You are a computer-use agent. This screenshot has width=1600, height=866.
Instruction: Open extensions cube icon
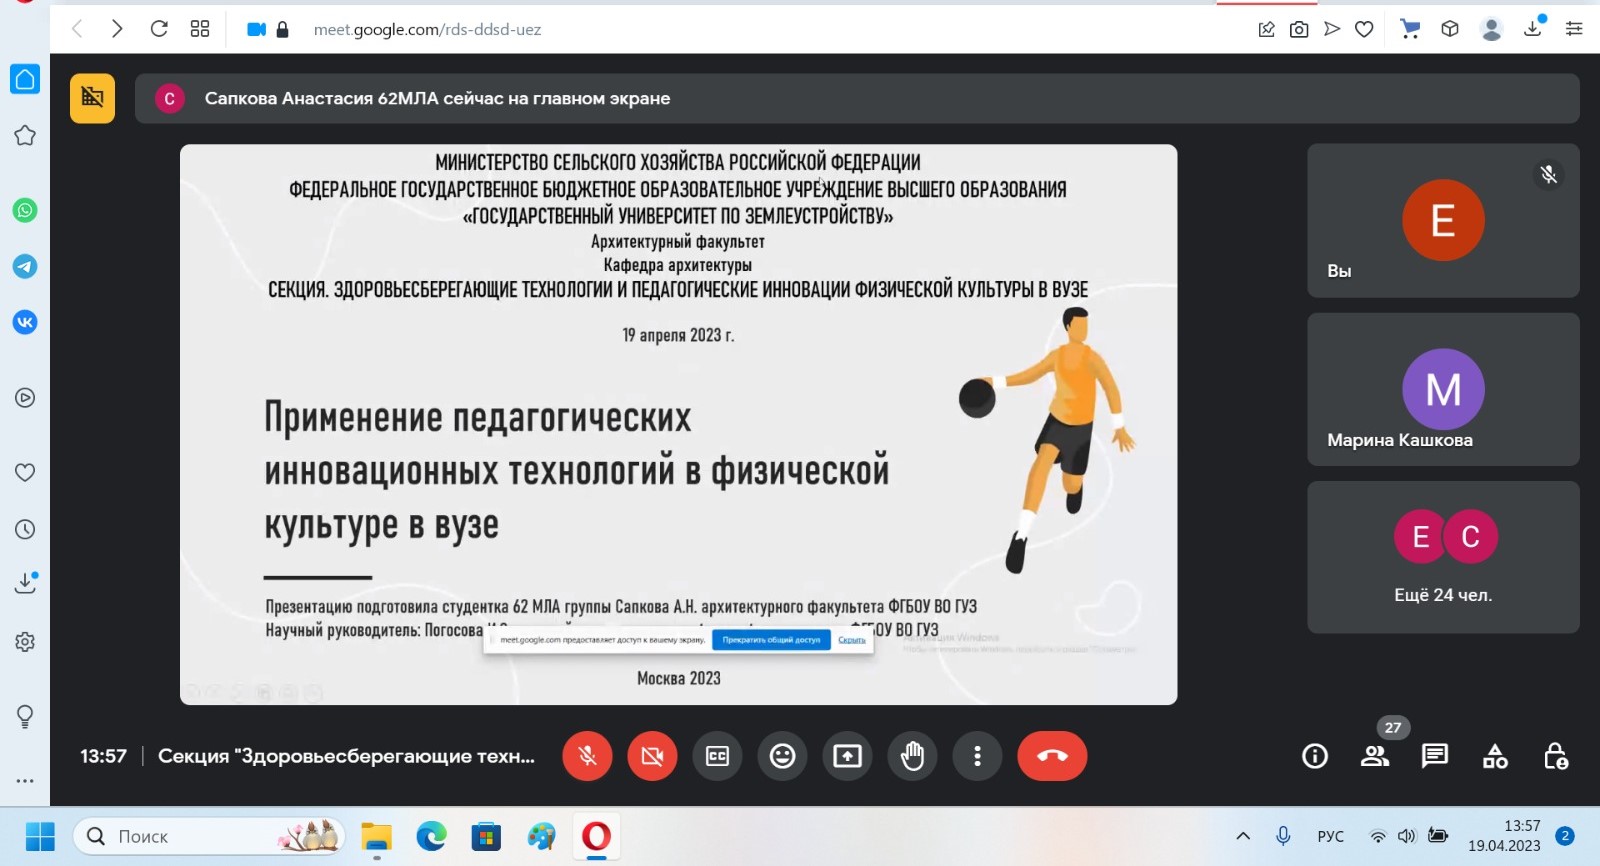pyautogui.click(x=1450, y=29)
